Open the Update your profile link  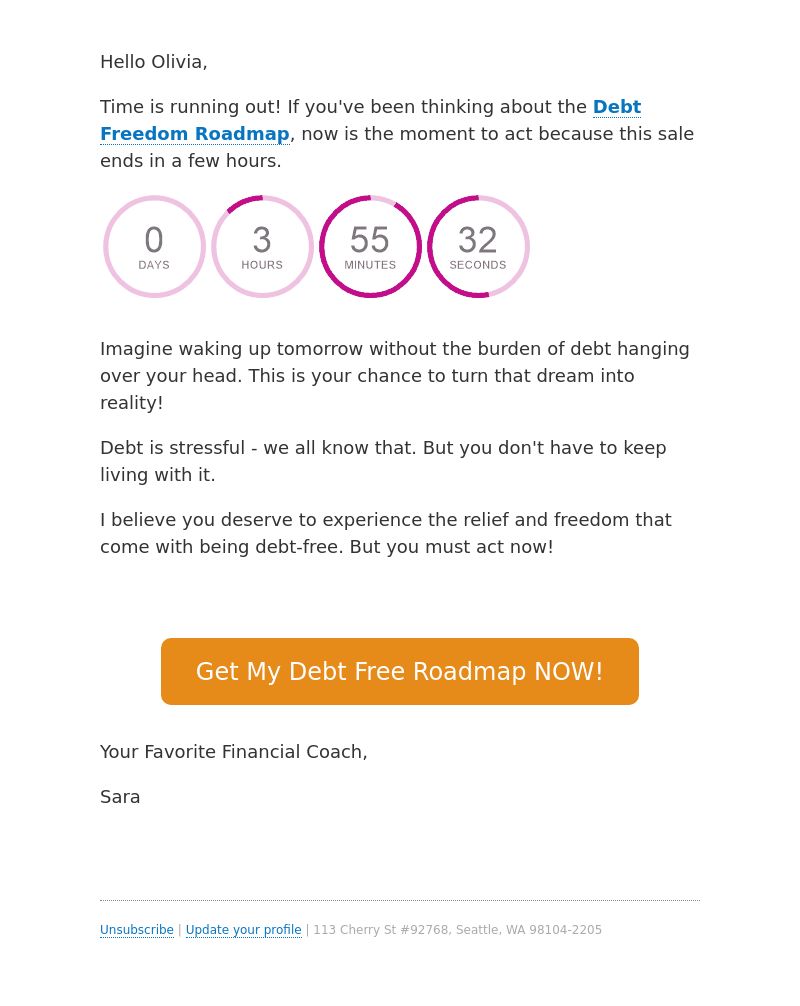243,930
